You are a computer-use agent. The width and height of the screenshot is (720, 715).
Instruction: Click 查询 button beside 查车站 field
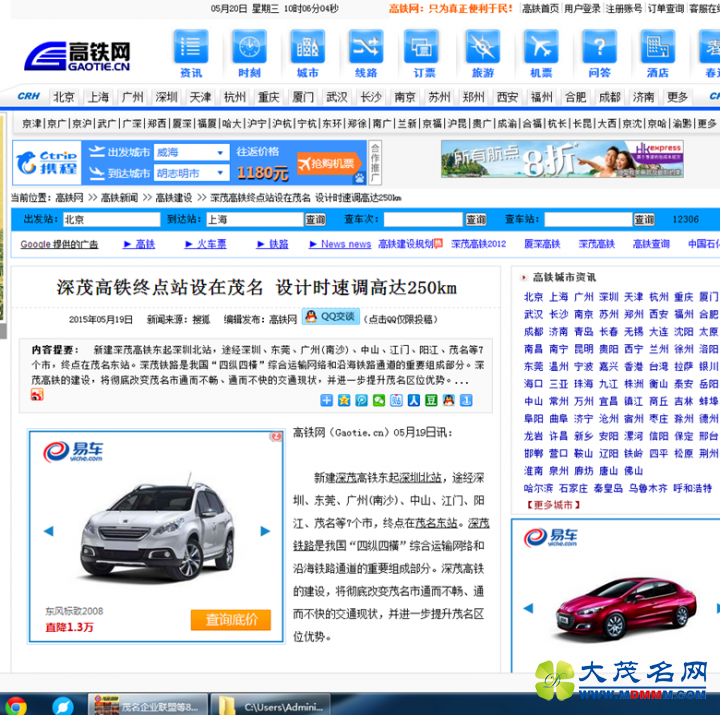pos(644,220)
